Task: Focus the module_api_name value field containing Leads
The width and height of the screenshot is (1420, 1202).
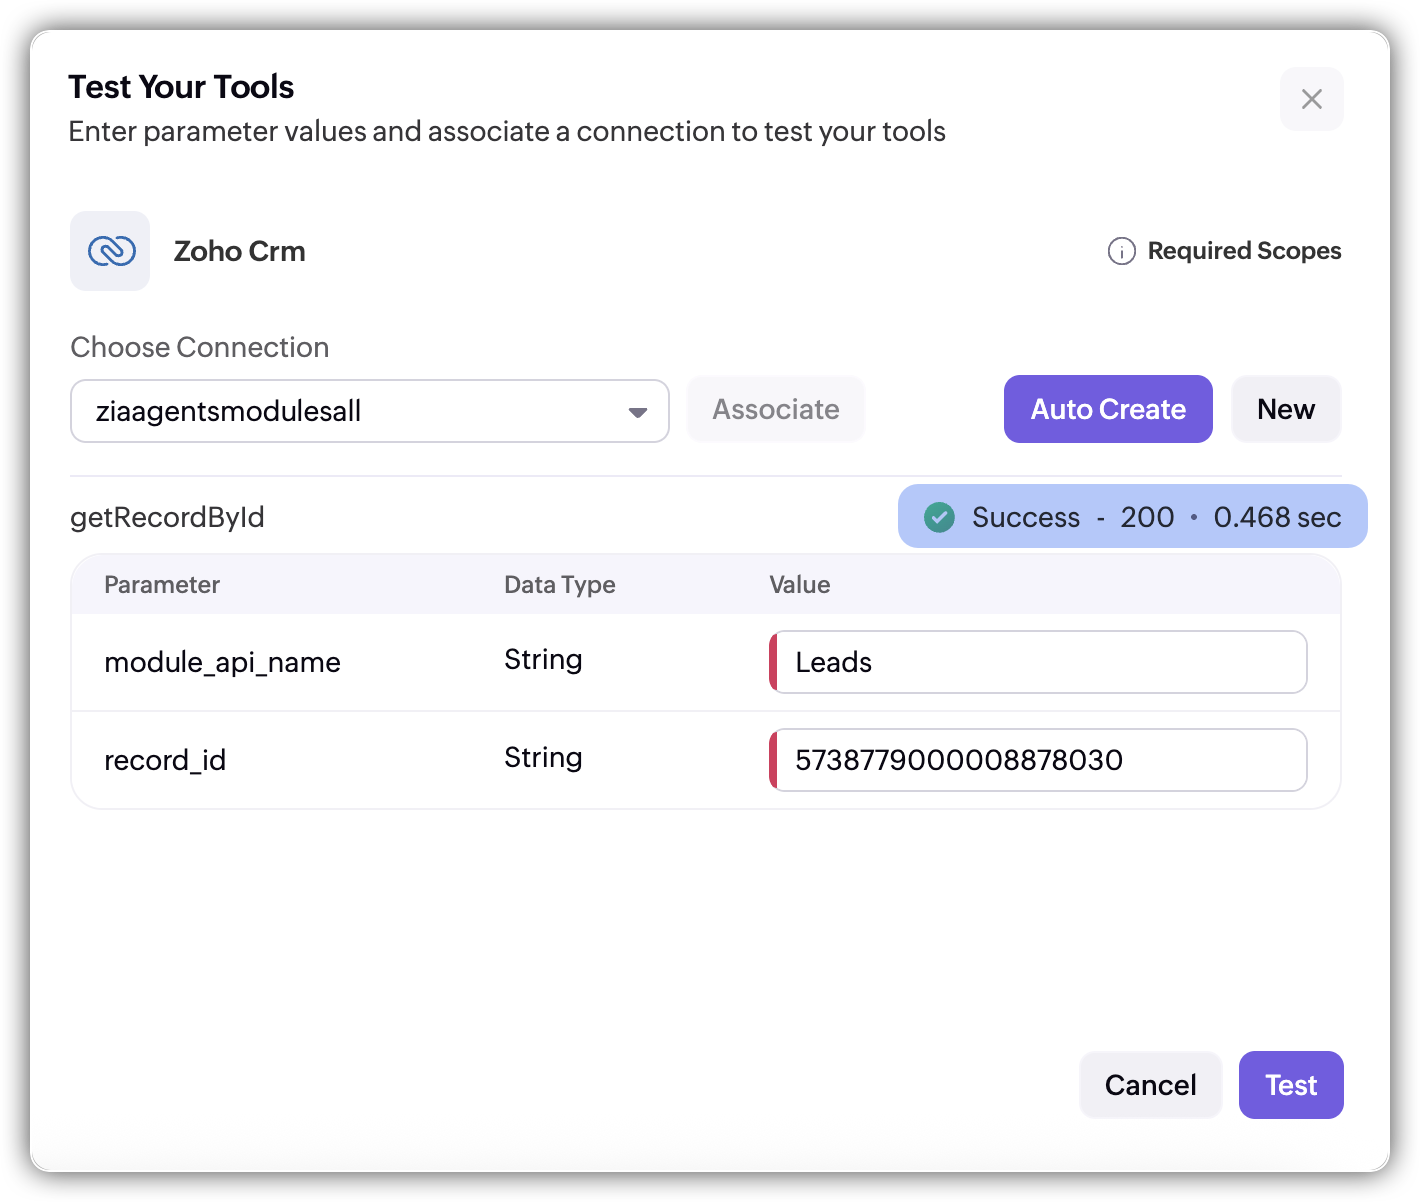Action: tap(1040, 662)
